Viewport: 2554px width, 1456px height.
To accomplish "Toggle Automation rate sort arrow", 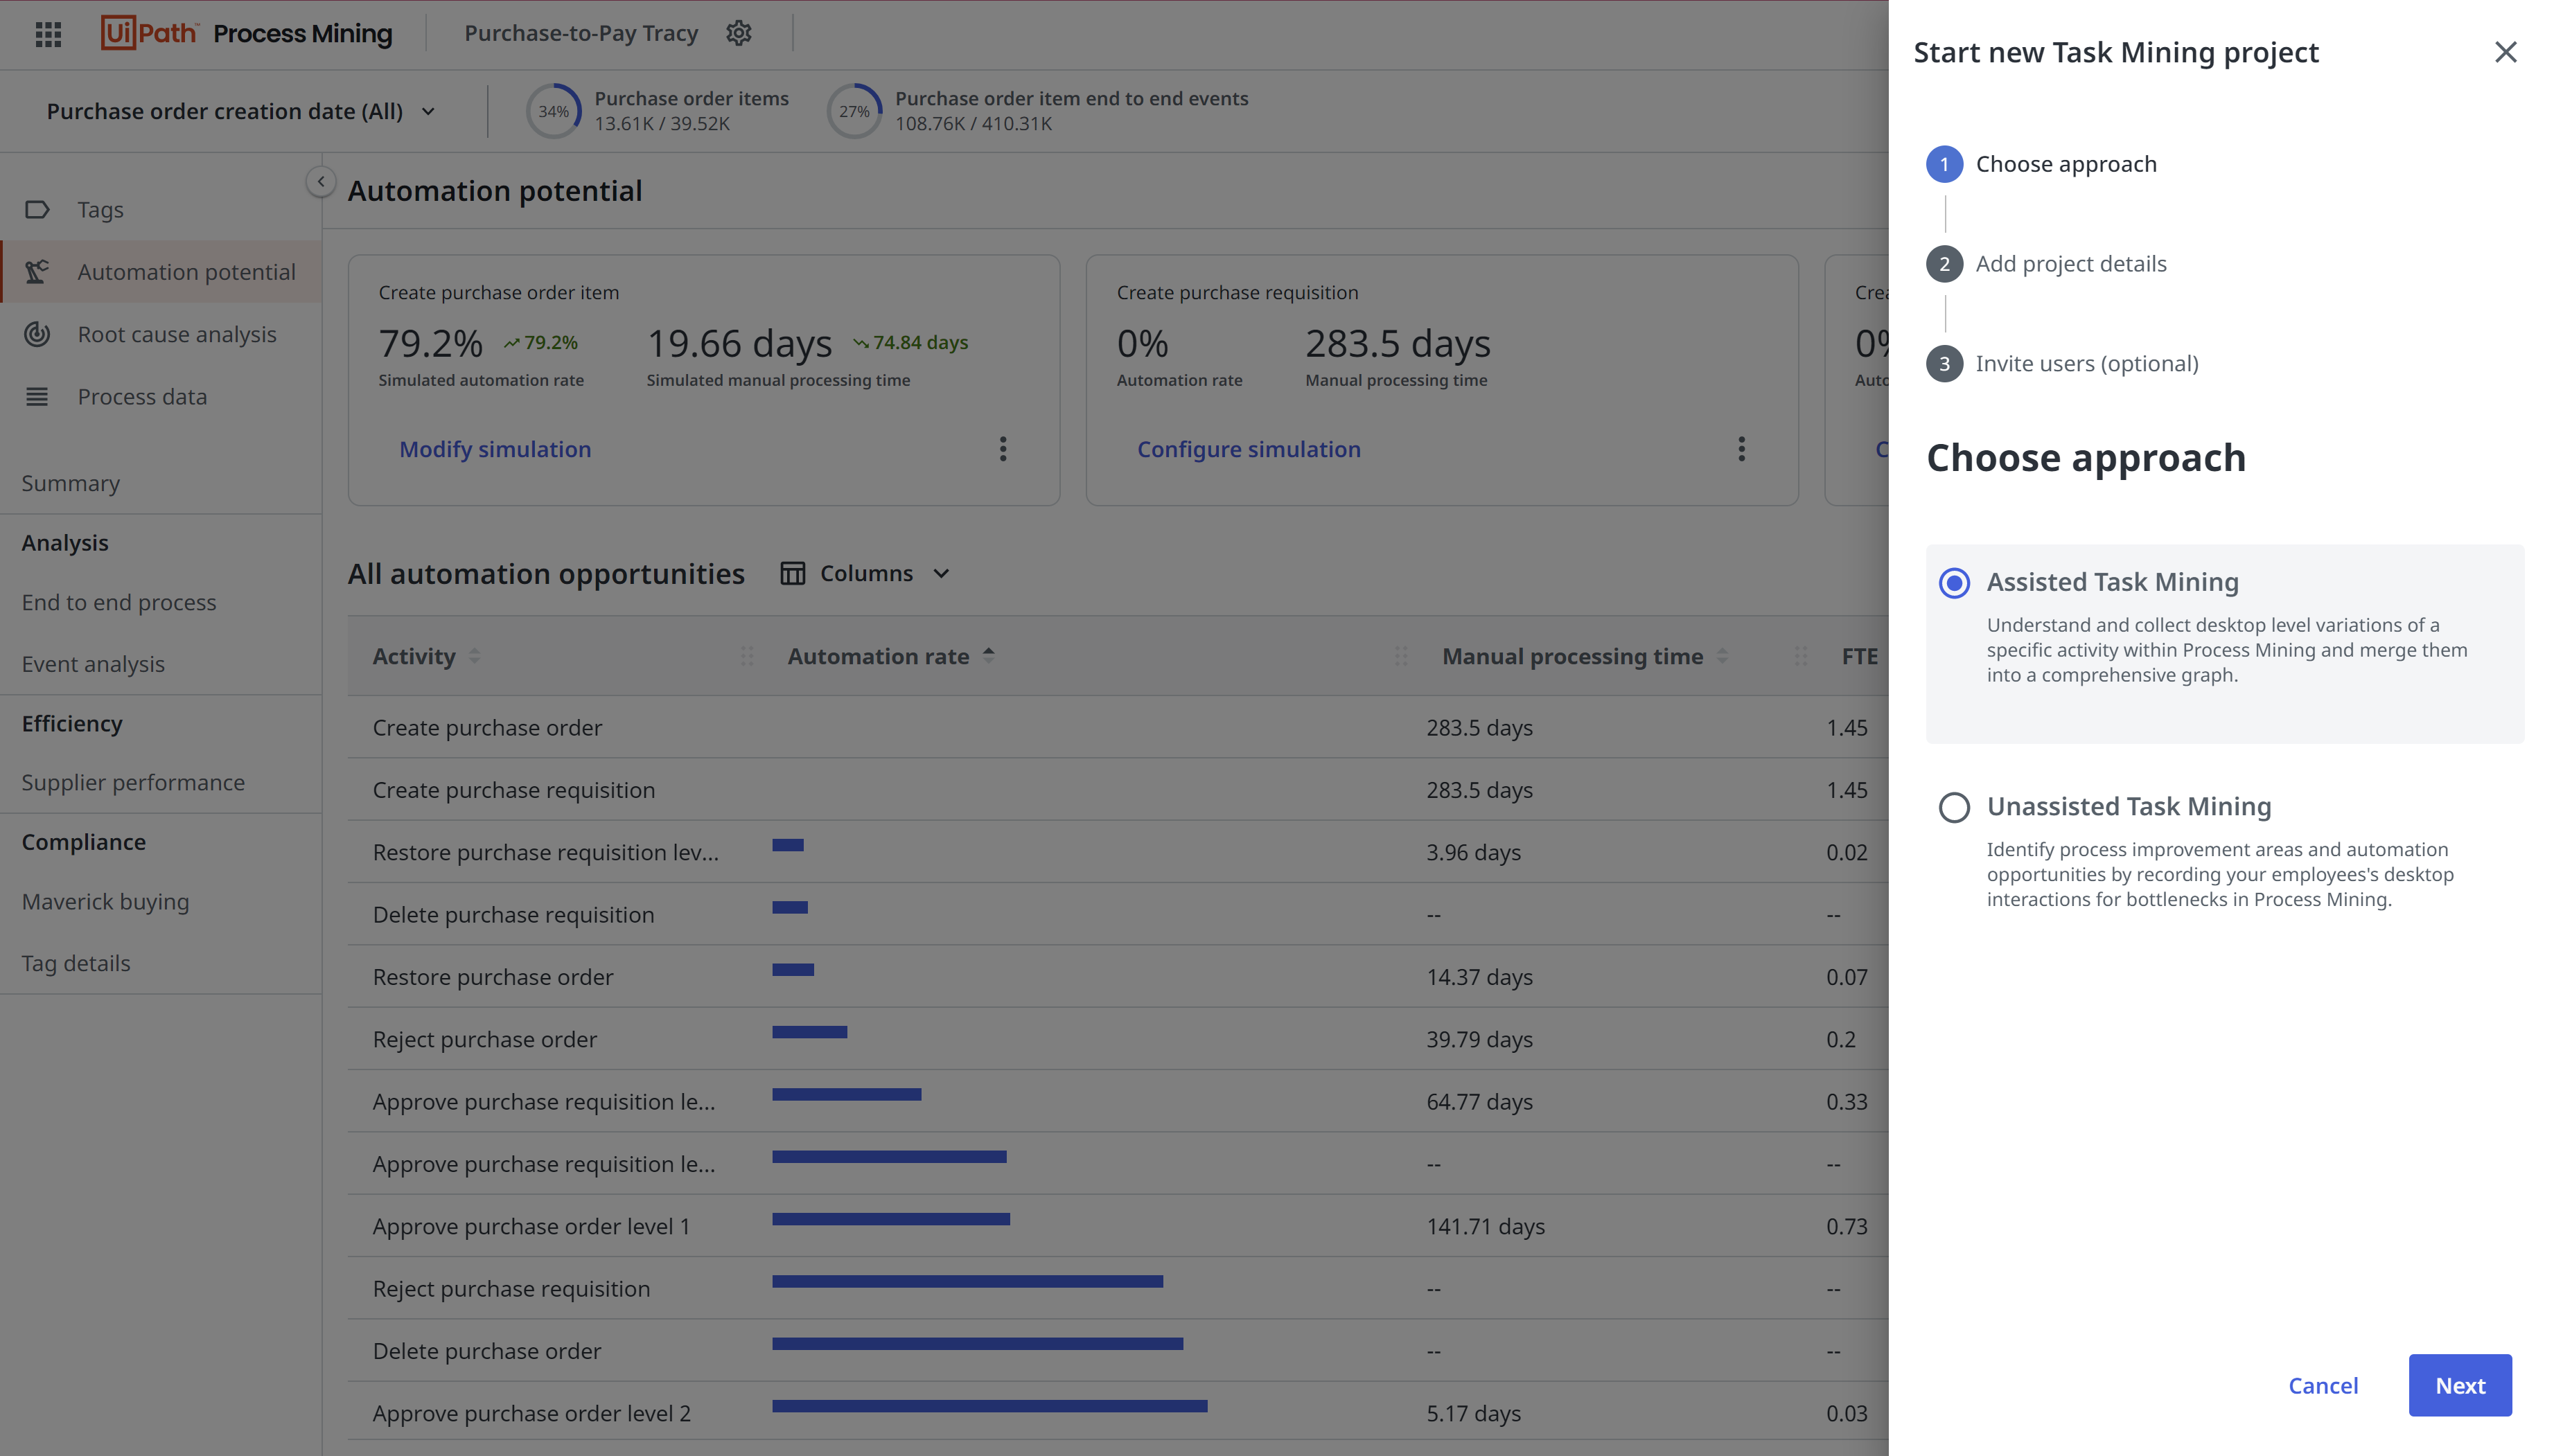I will click(x=988, y=655).
